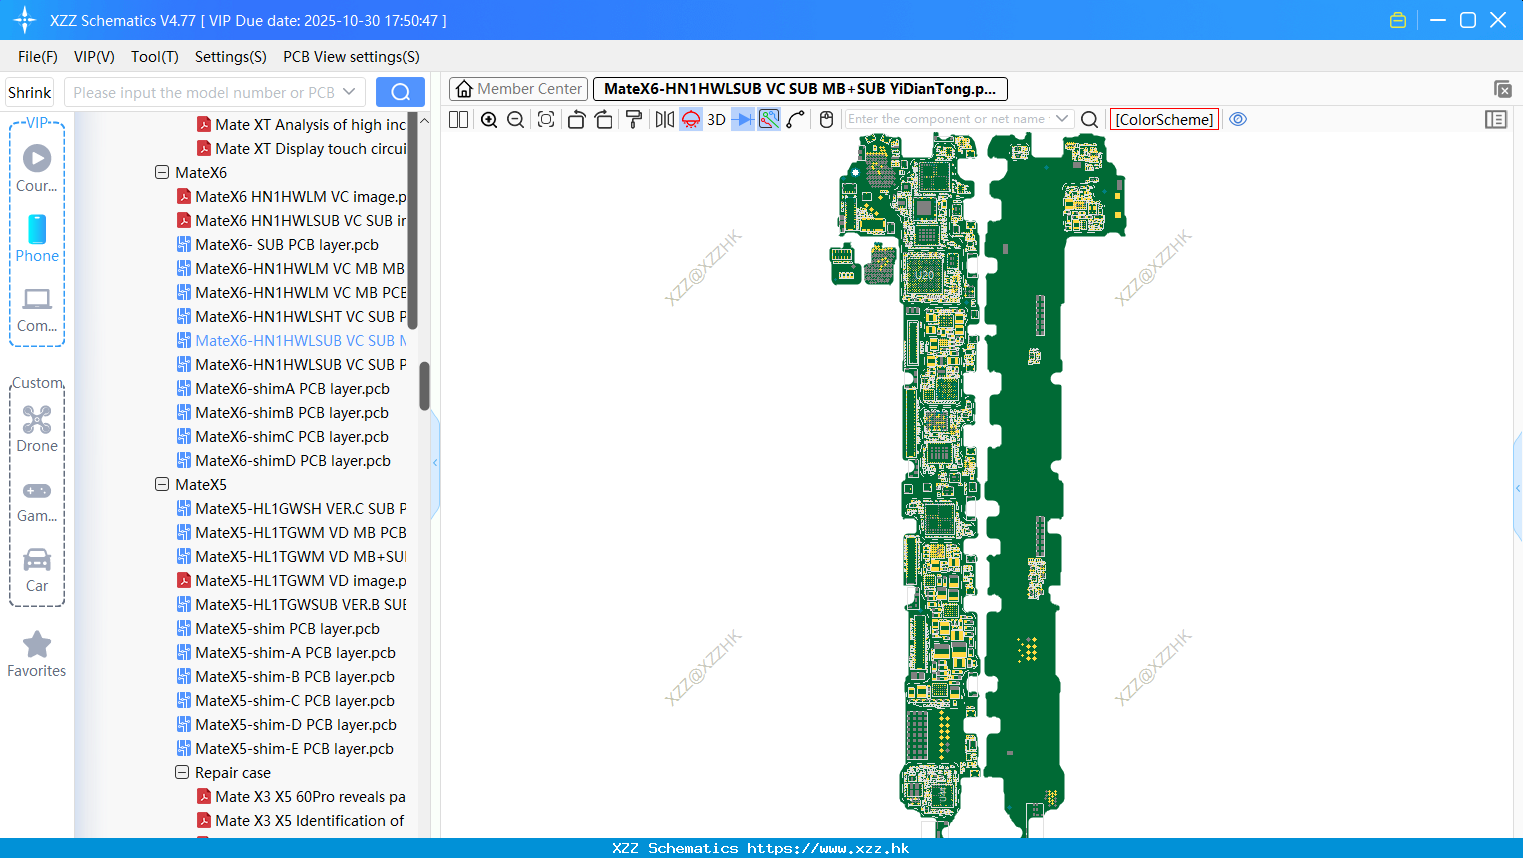Toggle the eye visibility icon
The width and height of the screenshot is (1523, 858).
point(1238,119)
